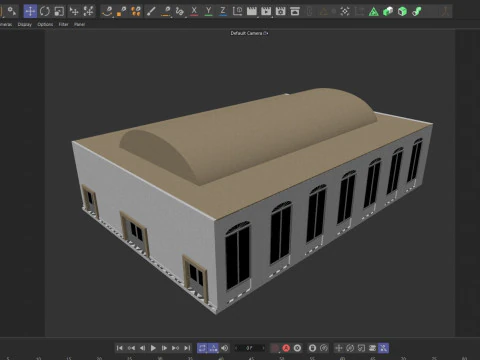The width and height of the screenshot is (480, 360).
Task: Toggle Z axis lock
Action: [223, 11]
